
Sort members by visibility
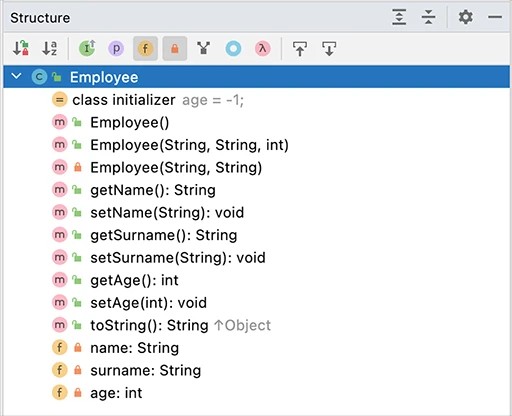pos(21,49)
